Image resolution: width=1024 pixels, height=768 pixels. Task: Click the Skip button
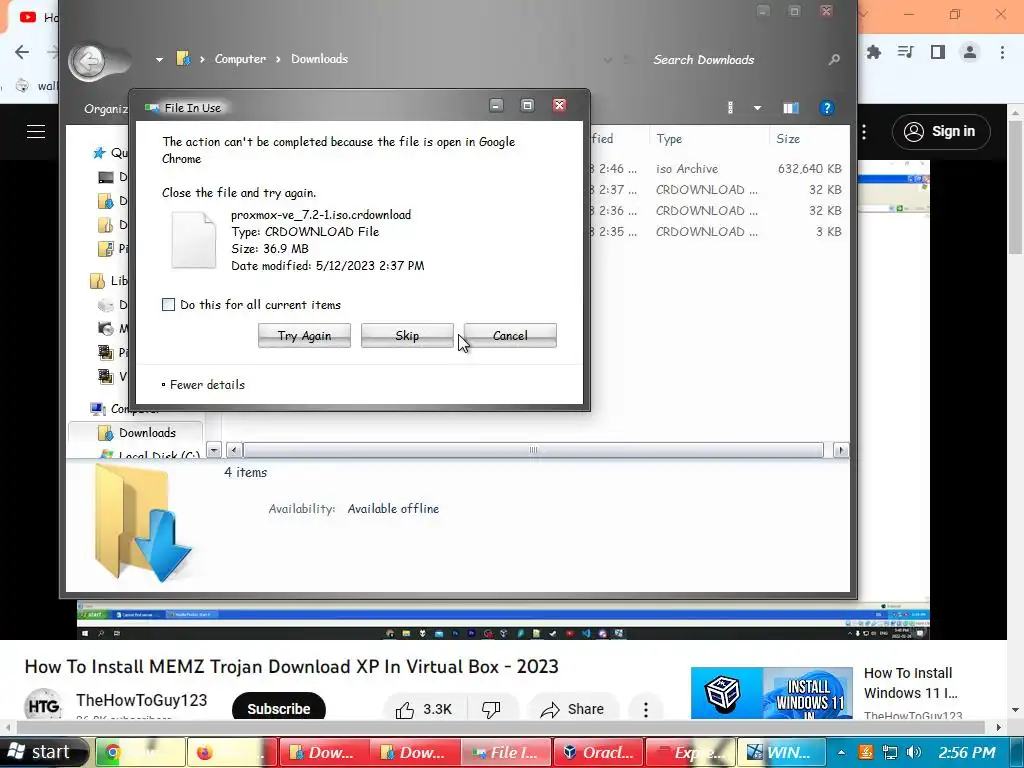[407, 336]
